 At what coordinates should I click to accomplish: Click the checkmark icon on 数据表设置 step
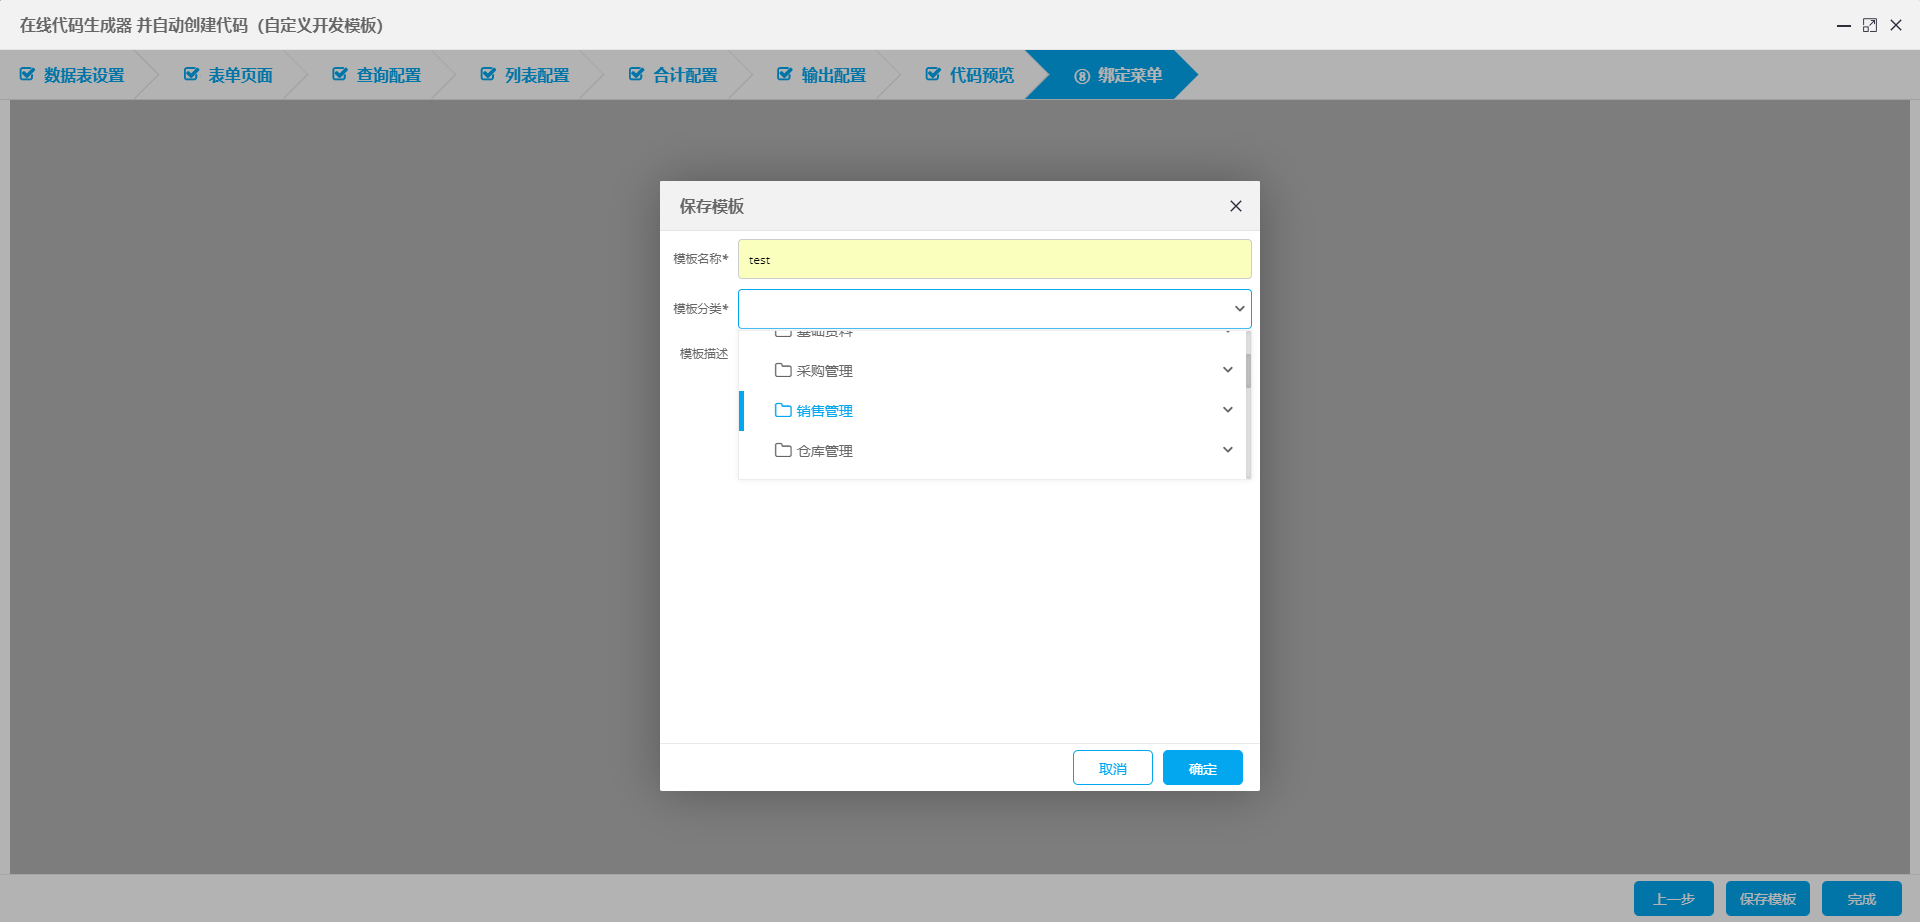point(26,74)
